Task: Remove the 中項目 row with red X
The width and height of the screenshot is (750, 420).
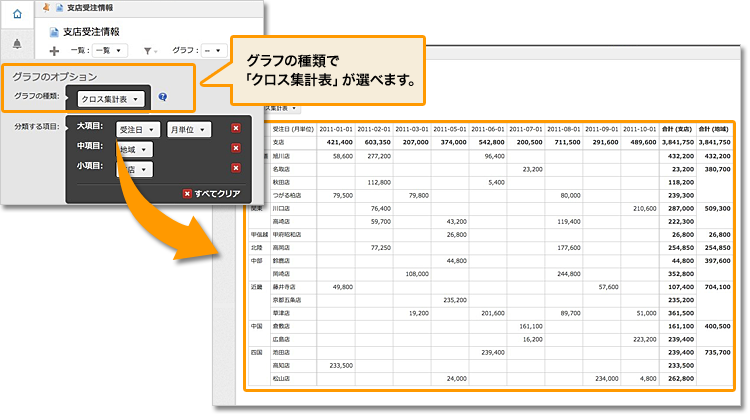Action: tap(235, 149)
